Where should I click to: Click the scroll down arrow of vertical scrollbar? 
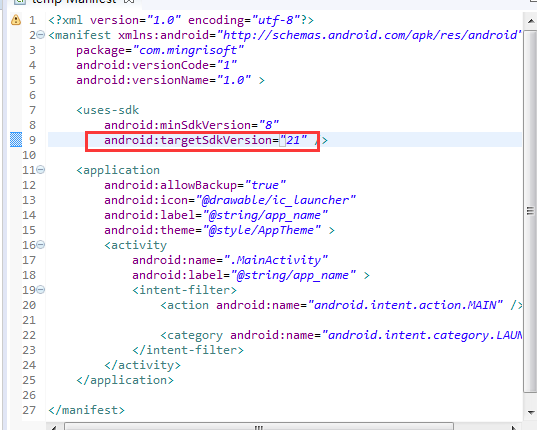pos(530,412)
